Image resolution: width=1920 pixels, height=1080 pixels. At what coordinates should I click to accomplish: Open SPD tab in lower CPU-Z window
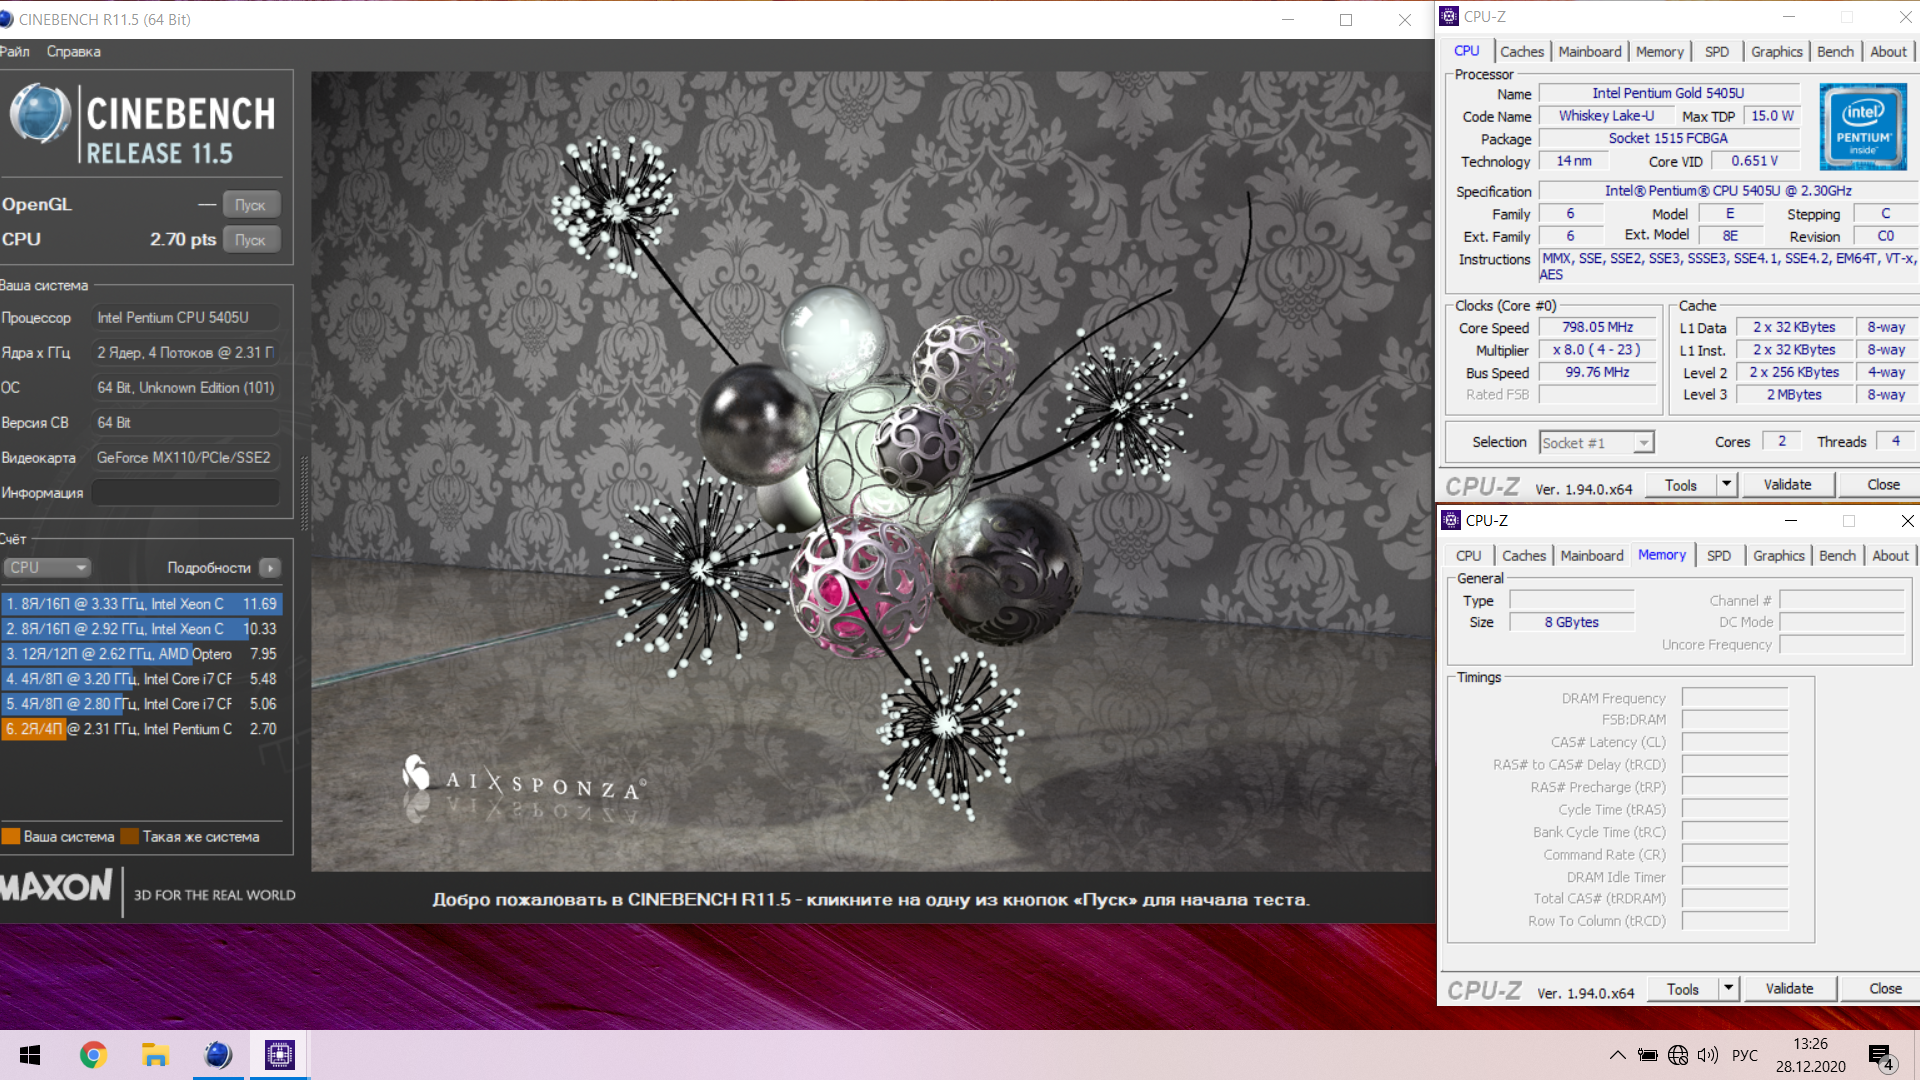click(x=1719, y=556)
